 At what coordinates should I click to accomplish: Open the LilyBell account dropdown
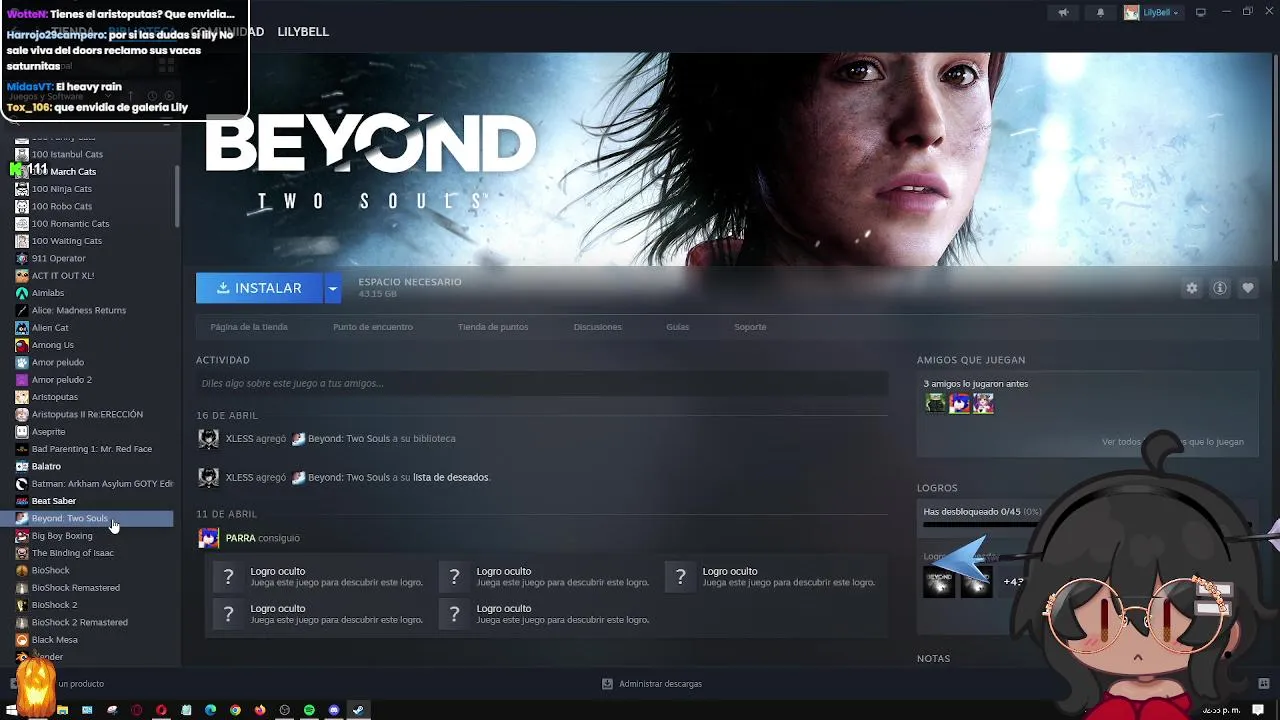1152,13
